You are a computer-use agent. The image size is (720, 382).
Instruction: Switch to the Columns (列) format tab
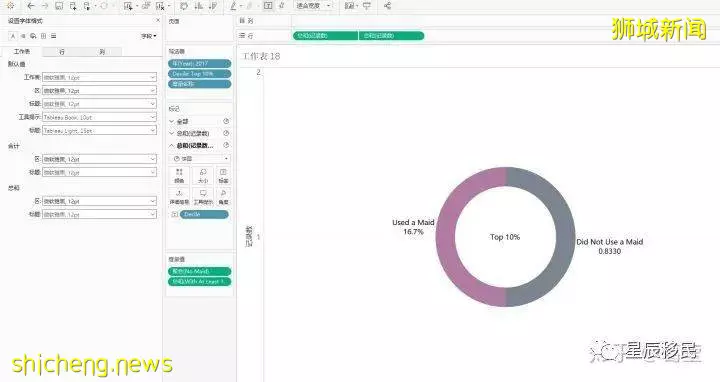(102, 52)
